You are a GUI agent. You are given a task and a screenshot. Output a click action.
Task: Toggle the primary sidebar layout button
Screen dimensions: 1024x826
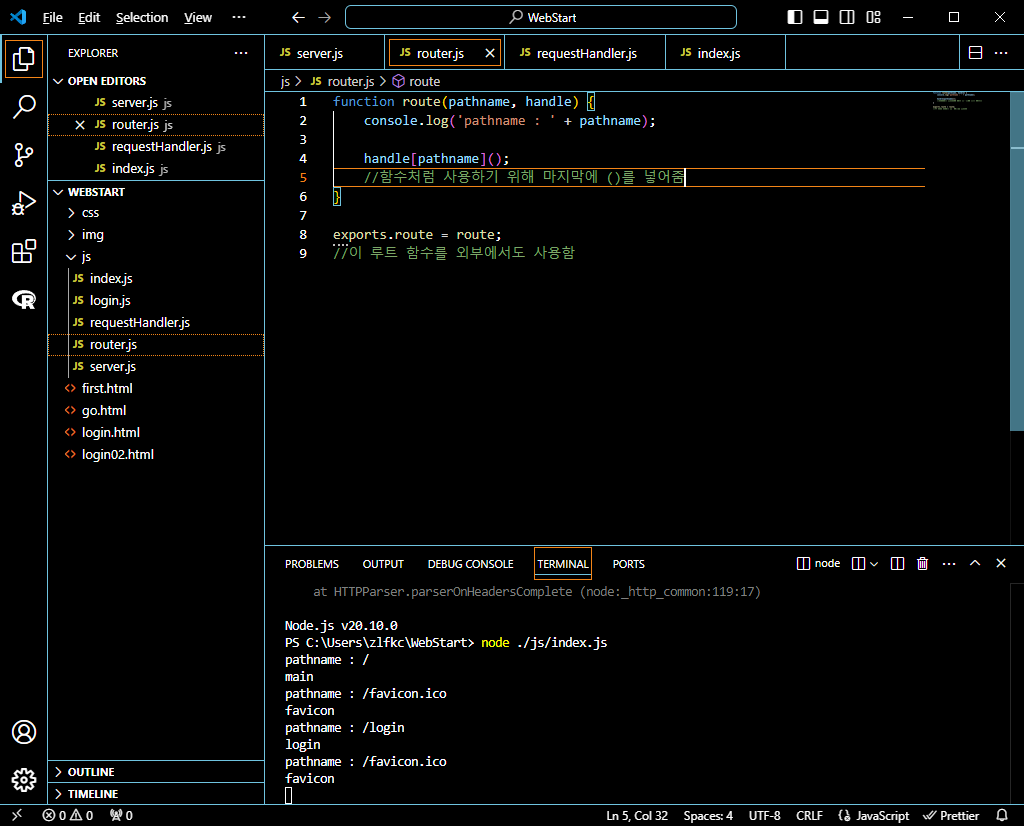click(795, 17)
